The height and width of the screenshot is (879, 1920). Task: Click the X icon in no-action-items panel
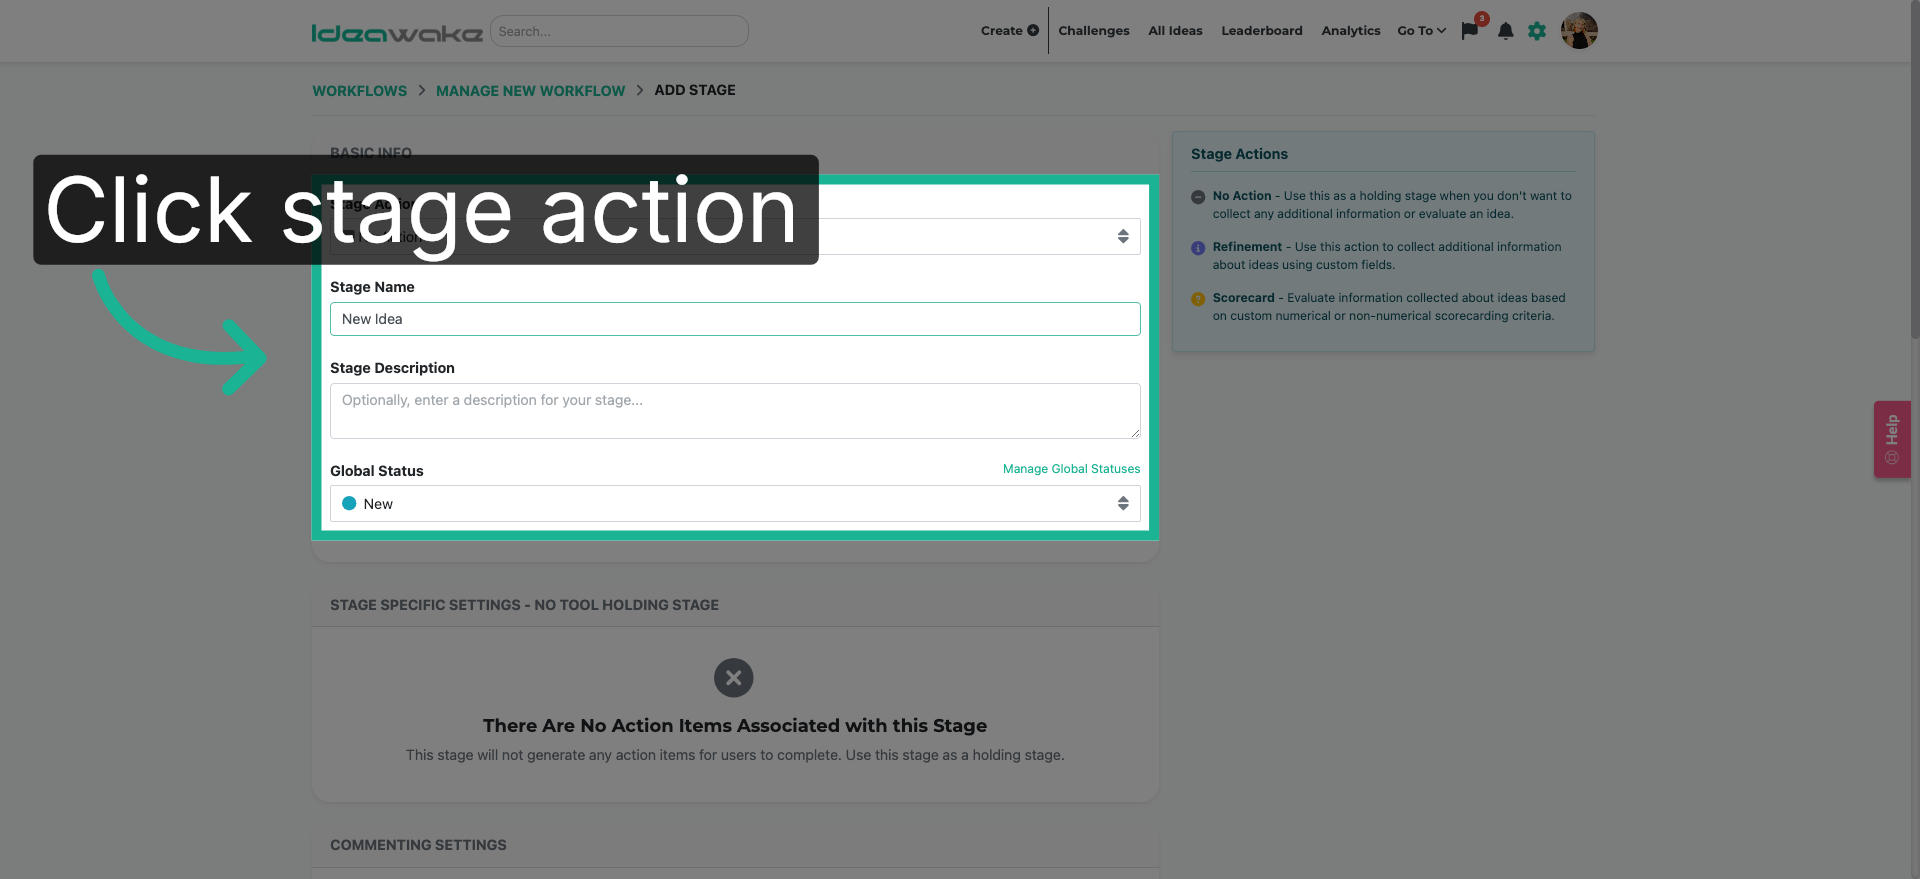point(734,678)
